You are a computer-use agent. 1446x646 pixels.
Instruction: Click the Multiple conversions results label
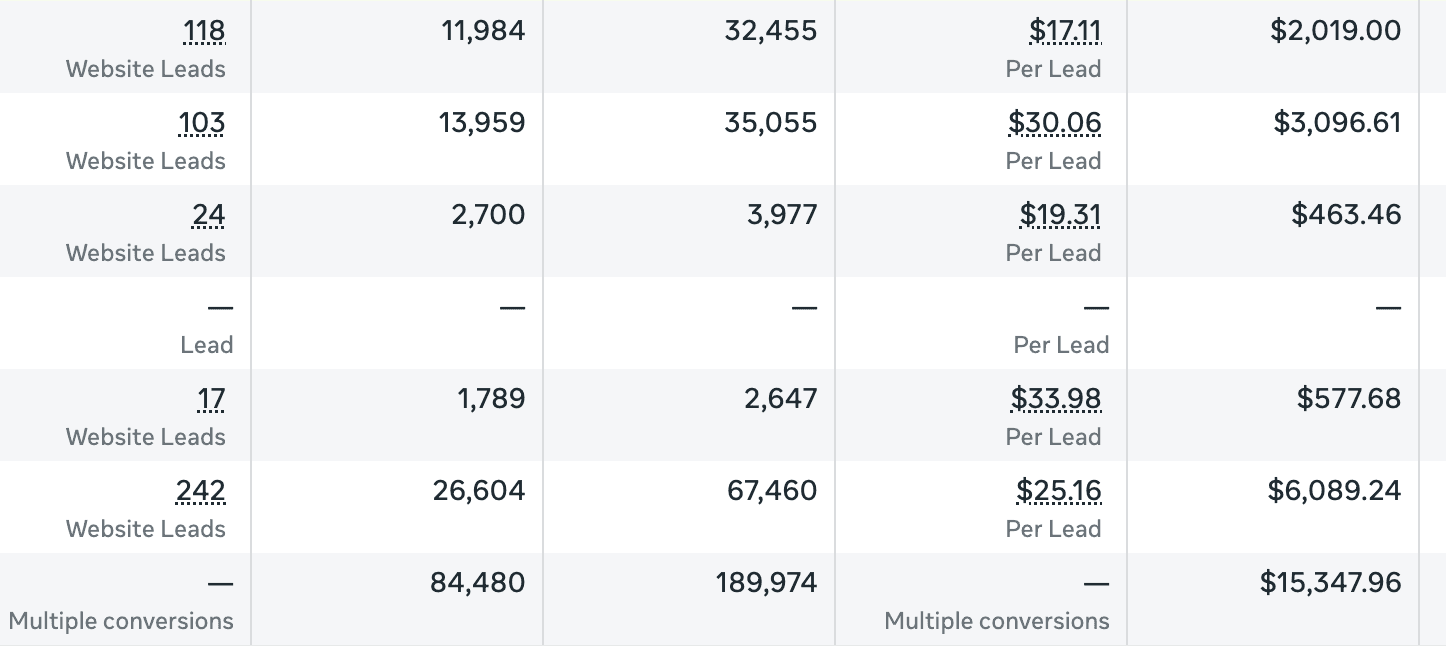click(121, 621)
